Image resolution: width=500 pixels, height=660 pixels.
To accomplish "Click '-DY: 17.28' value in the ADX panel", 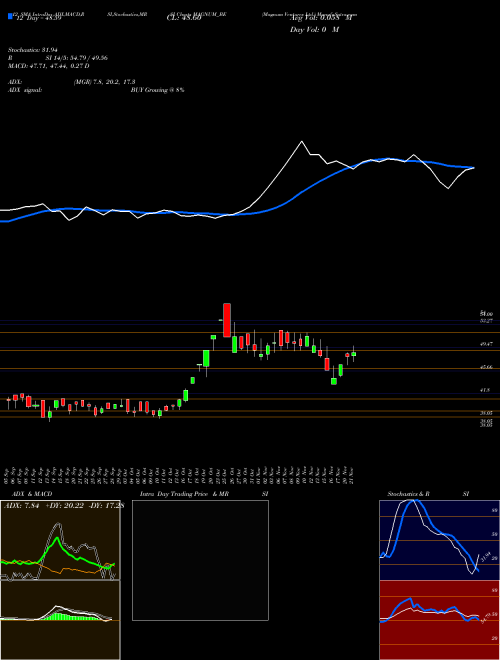I will point(104,506).
